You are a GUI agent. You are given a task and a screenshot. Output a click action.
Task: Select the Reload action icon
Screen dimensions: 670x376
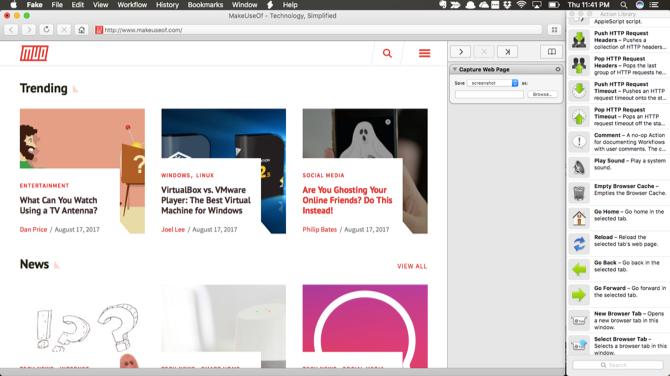(579, 244)
